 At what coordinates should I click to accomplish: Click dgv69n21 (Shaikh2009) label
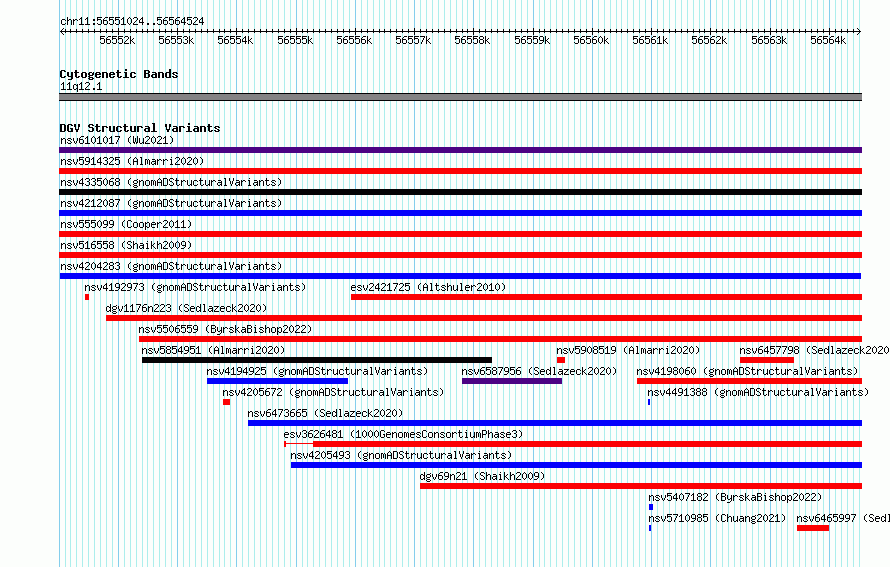pos(482,476)
